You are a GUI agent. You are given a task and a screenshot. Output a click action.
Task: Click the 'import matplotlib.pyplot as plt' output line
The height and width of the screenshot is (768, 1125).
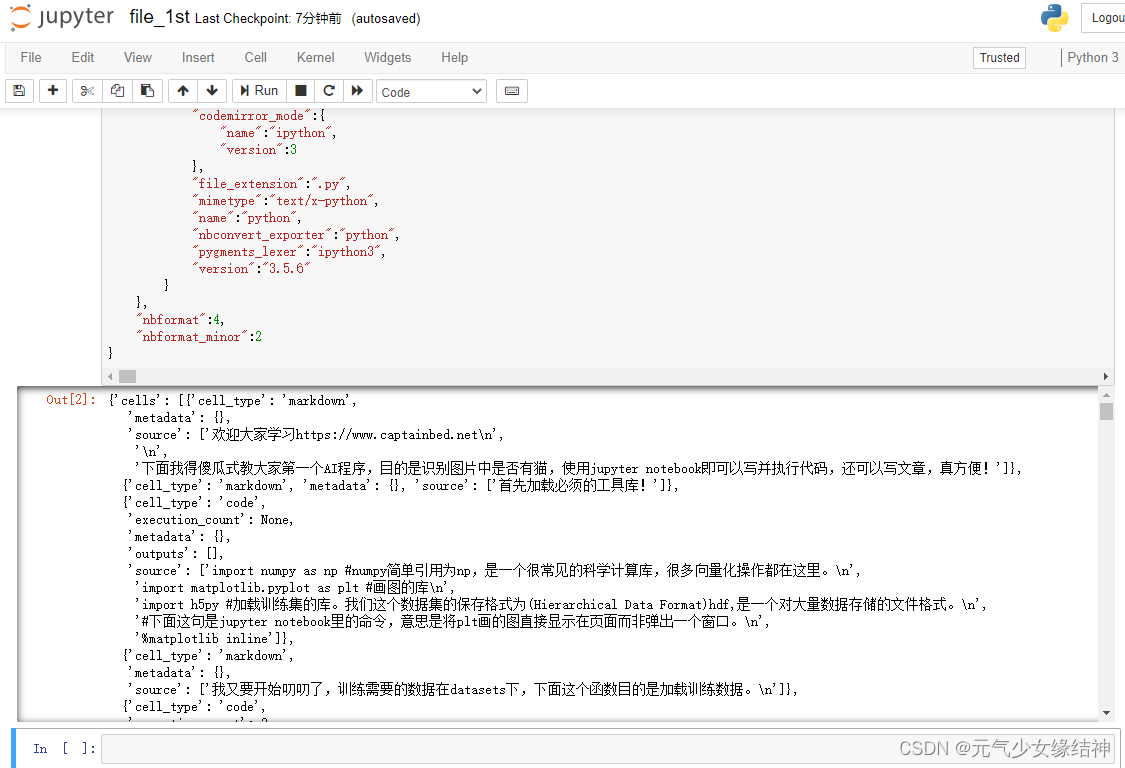coord(294,588)
